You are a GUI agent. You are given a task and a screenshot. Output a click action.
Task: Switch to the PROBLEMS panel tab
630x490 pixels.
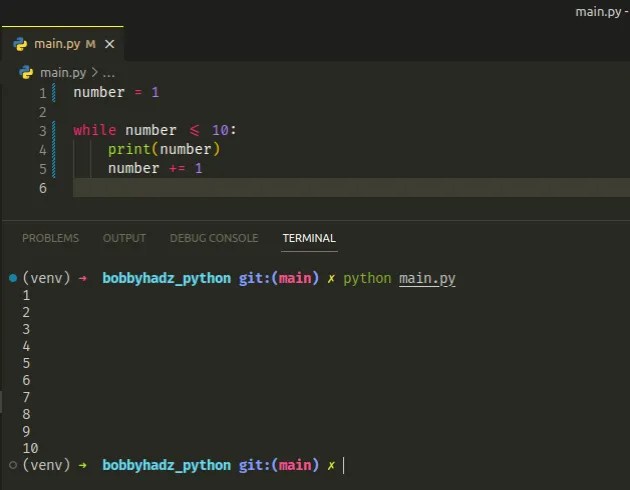(x=51, y=238)
